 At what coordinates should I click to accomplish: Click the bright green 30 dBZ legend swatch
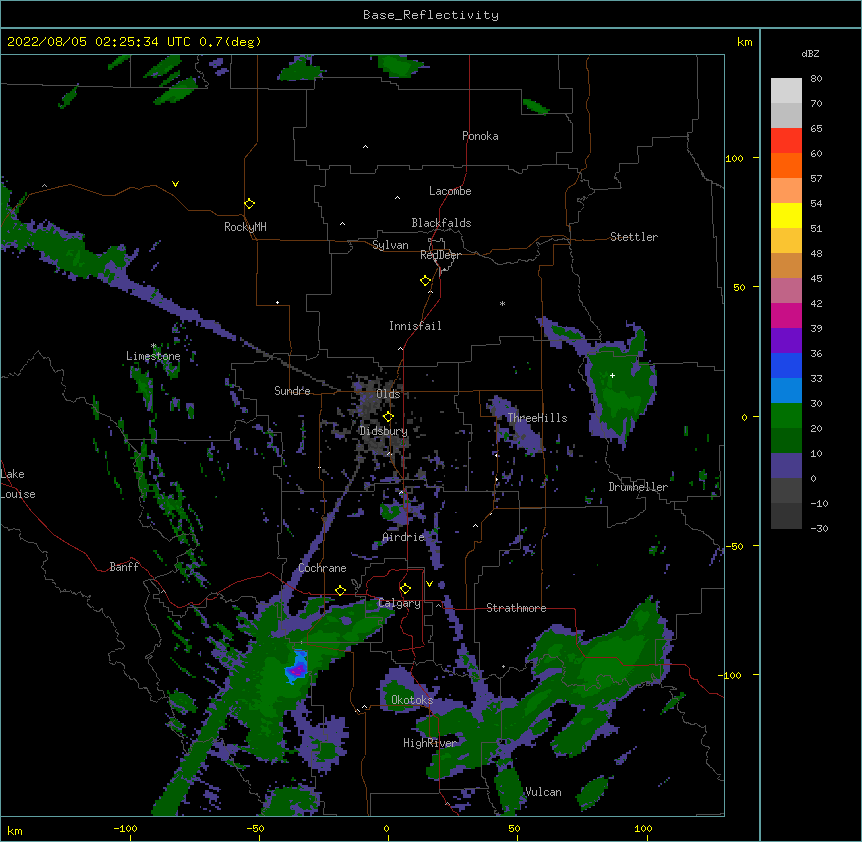pos(786,416)
